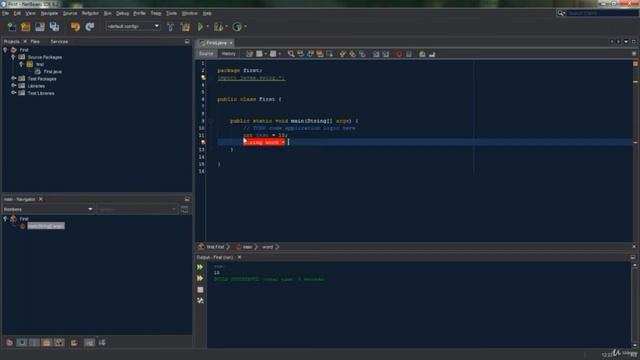Click the Next Bookmark icon in the editor toolbar

click(x=352, y=54)
